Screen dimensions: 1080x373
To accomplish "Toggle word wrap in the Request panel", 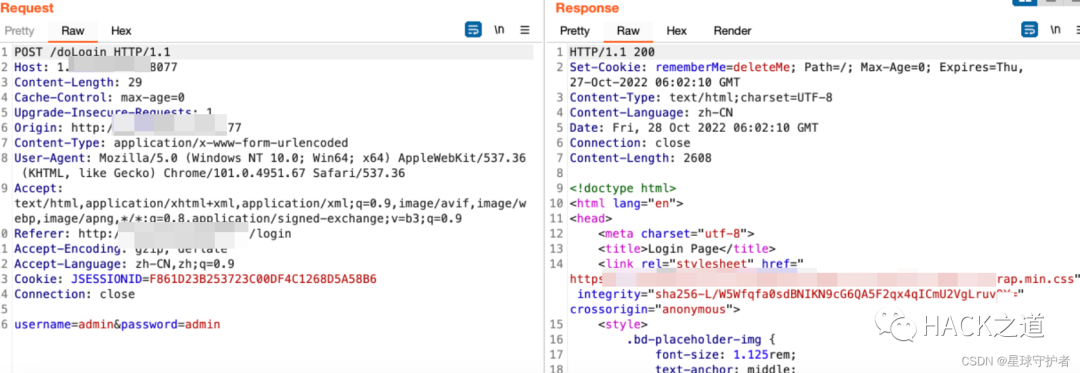I will coord(473,30).
